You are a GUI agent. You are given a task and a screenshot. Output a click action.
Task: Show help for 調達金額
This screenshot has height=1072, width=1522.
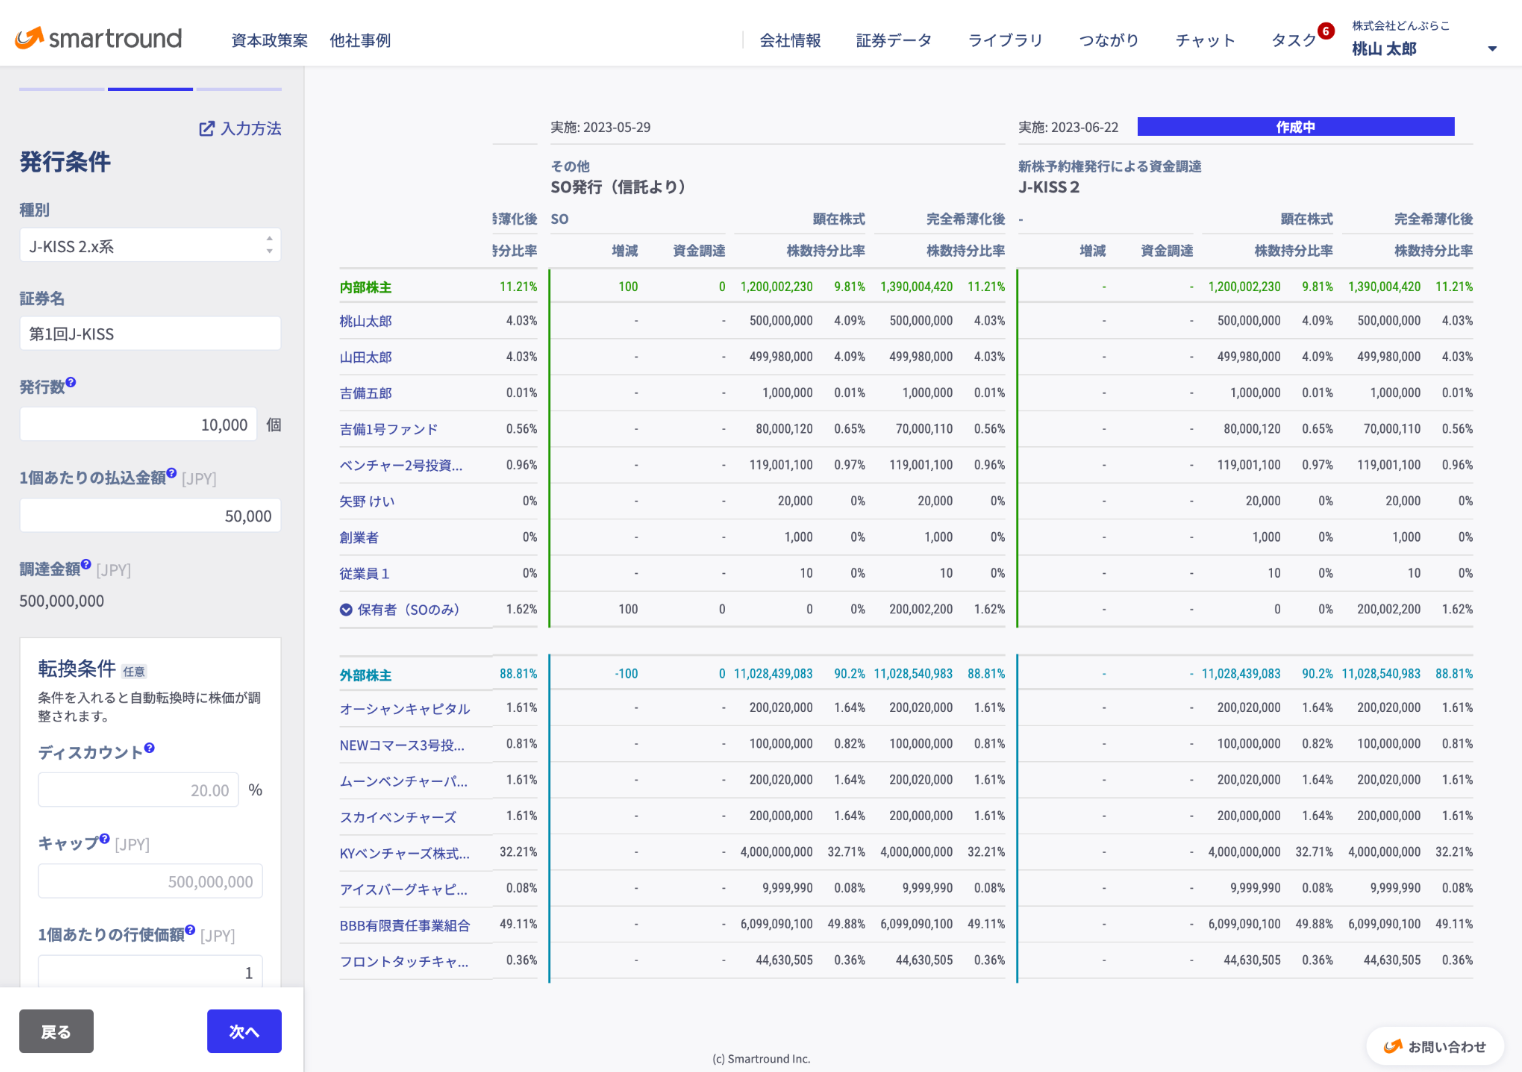[86, 565]
